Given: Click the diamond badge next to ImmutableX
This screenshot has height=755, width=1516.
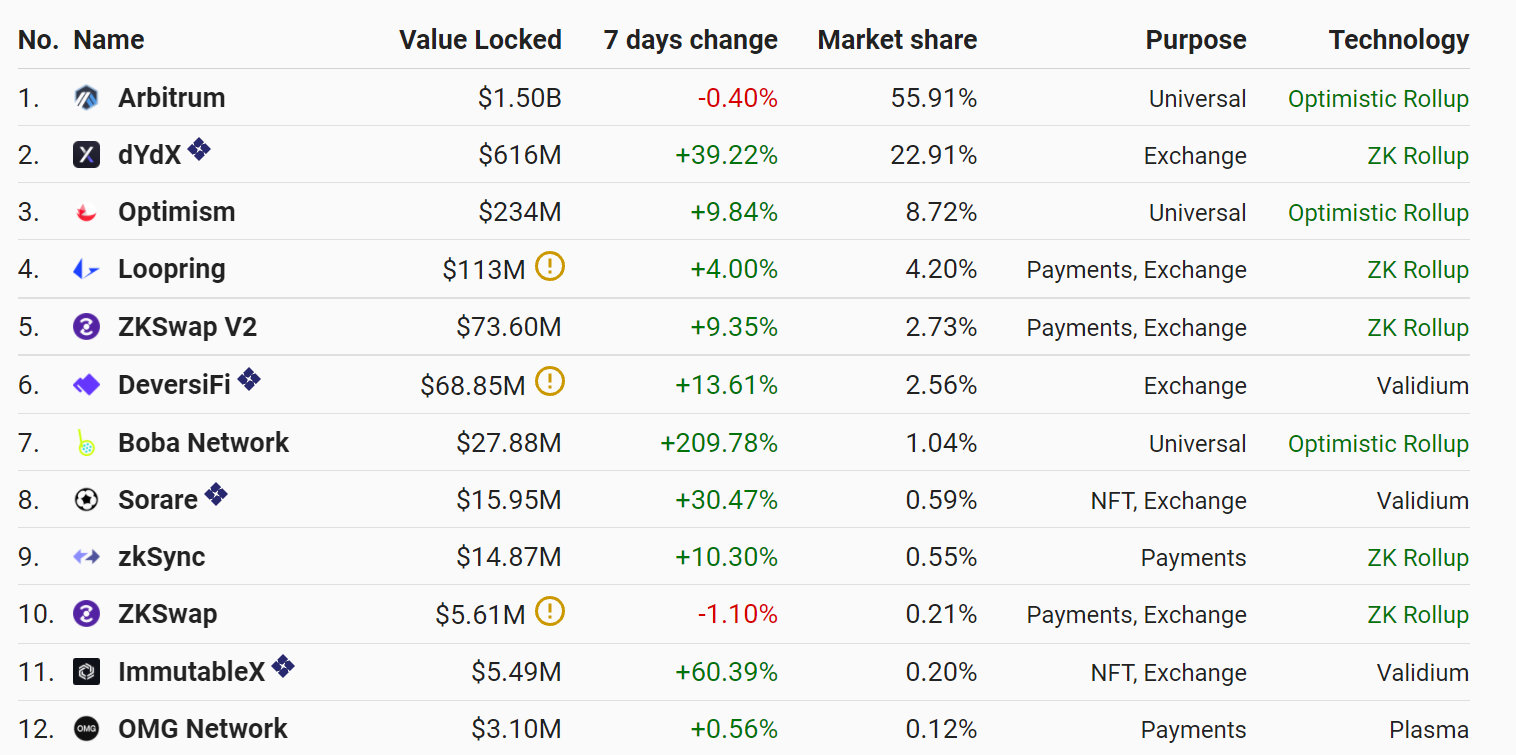Looking at the screenshot, I should click(283, 666).
